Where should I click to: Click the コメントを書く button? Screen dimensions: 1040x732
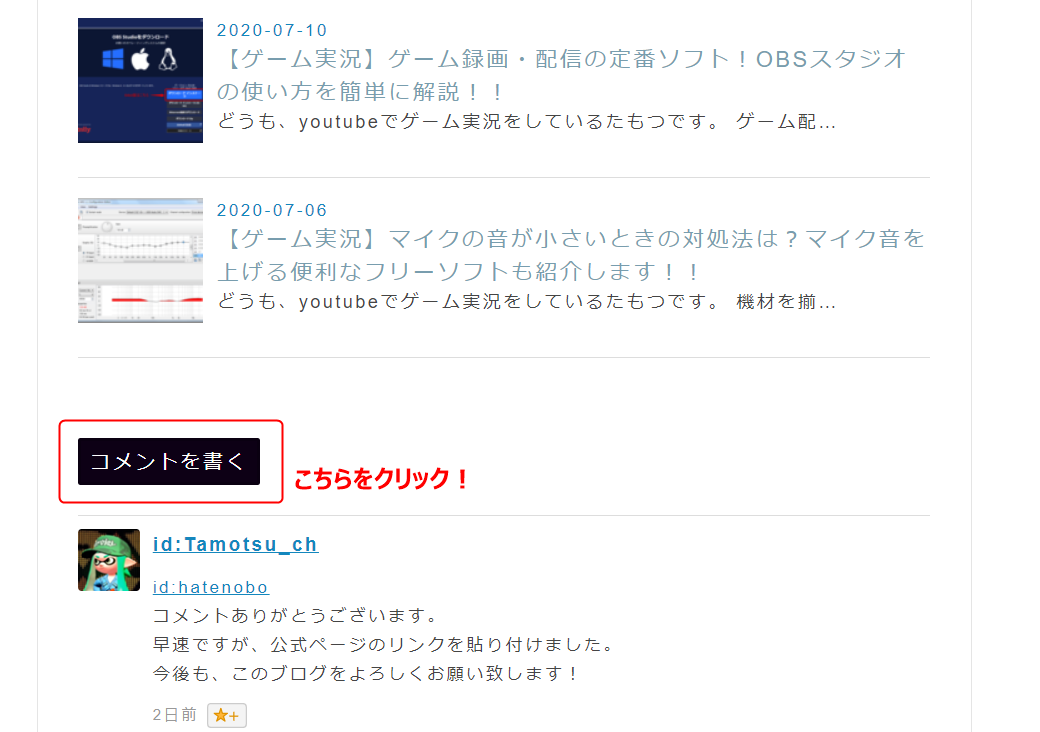(169, 461)
